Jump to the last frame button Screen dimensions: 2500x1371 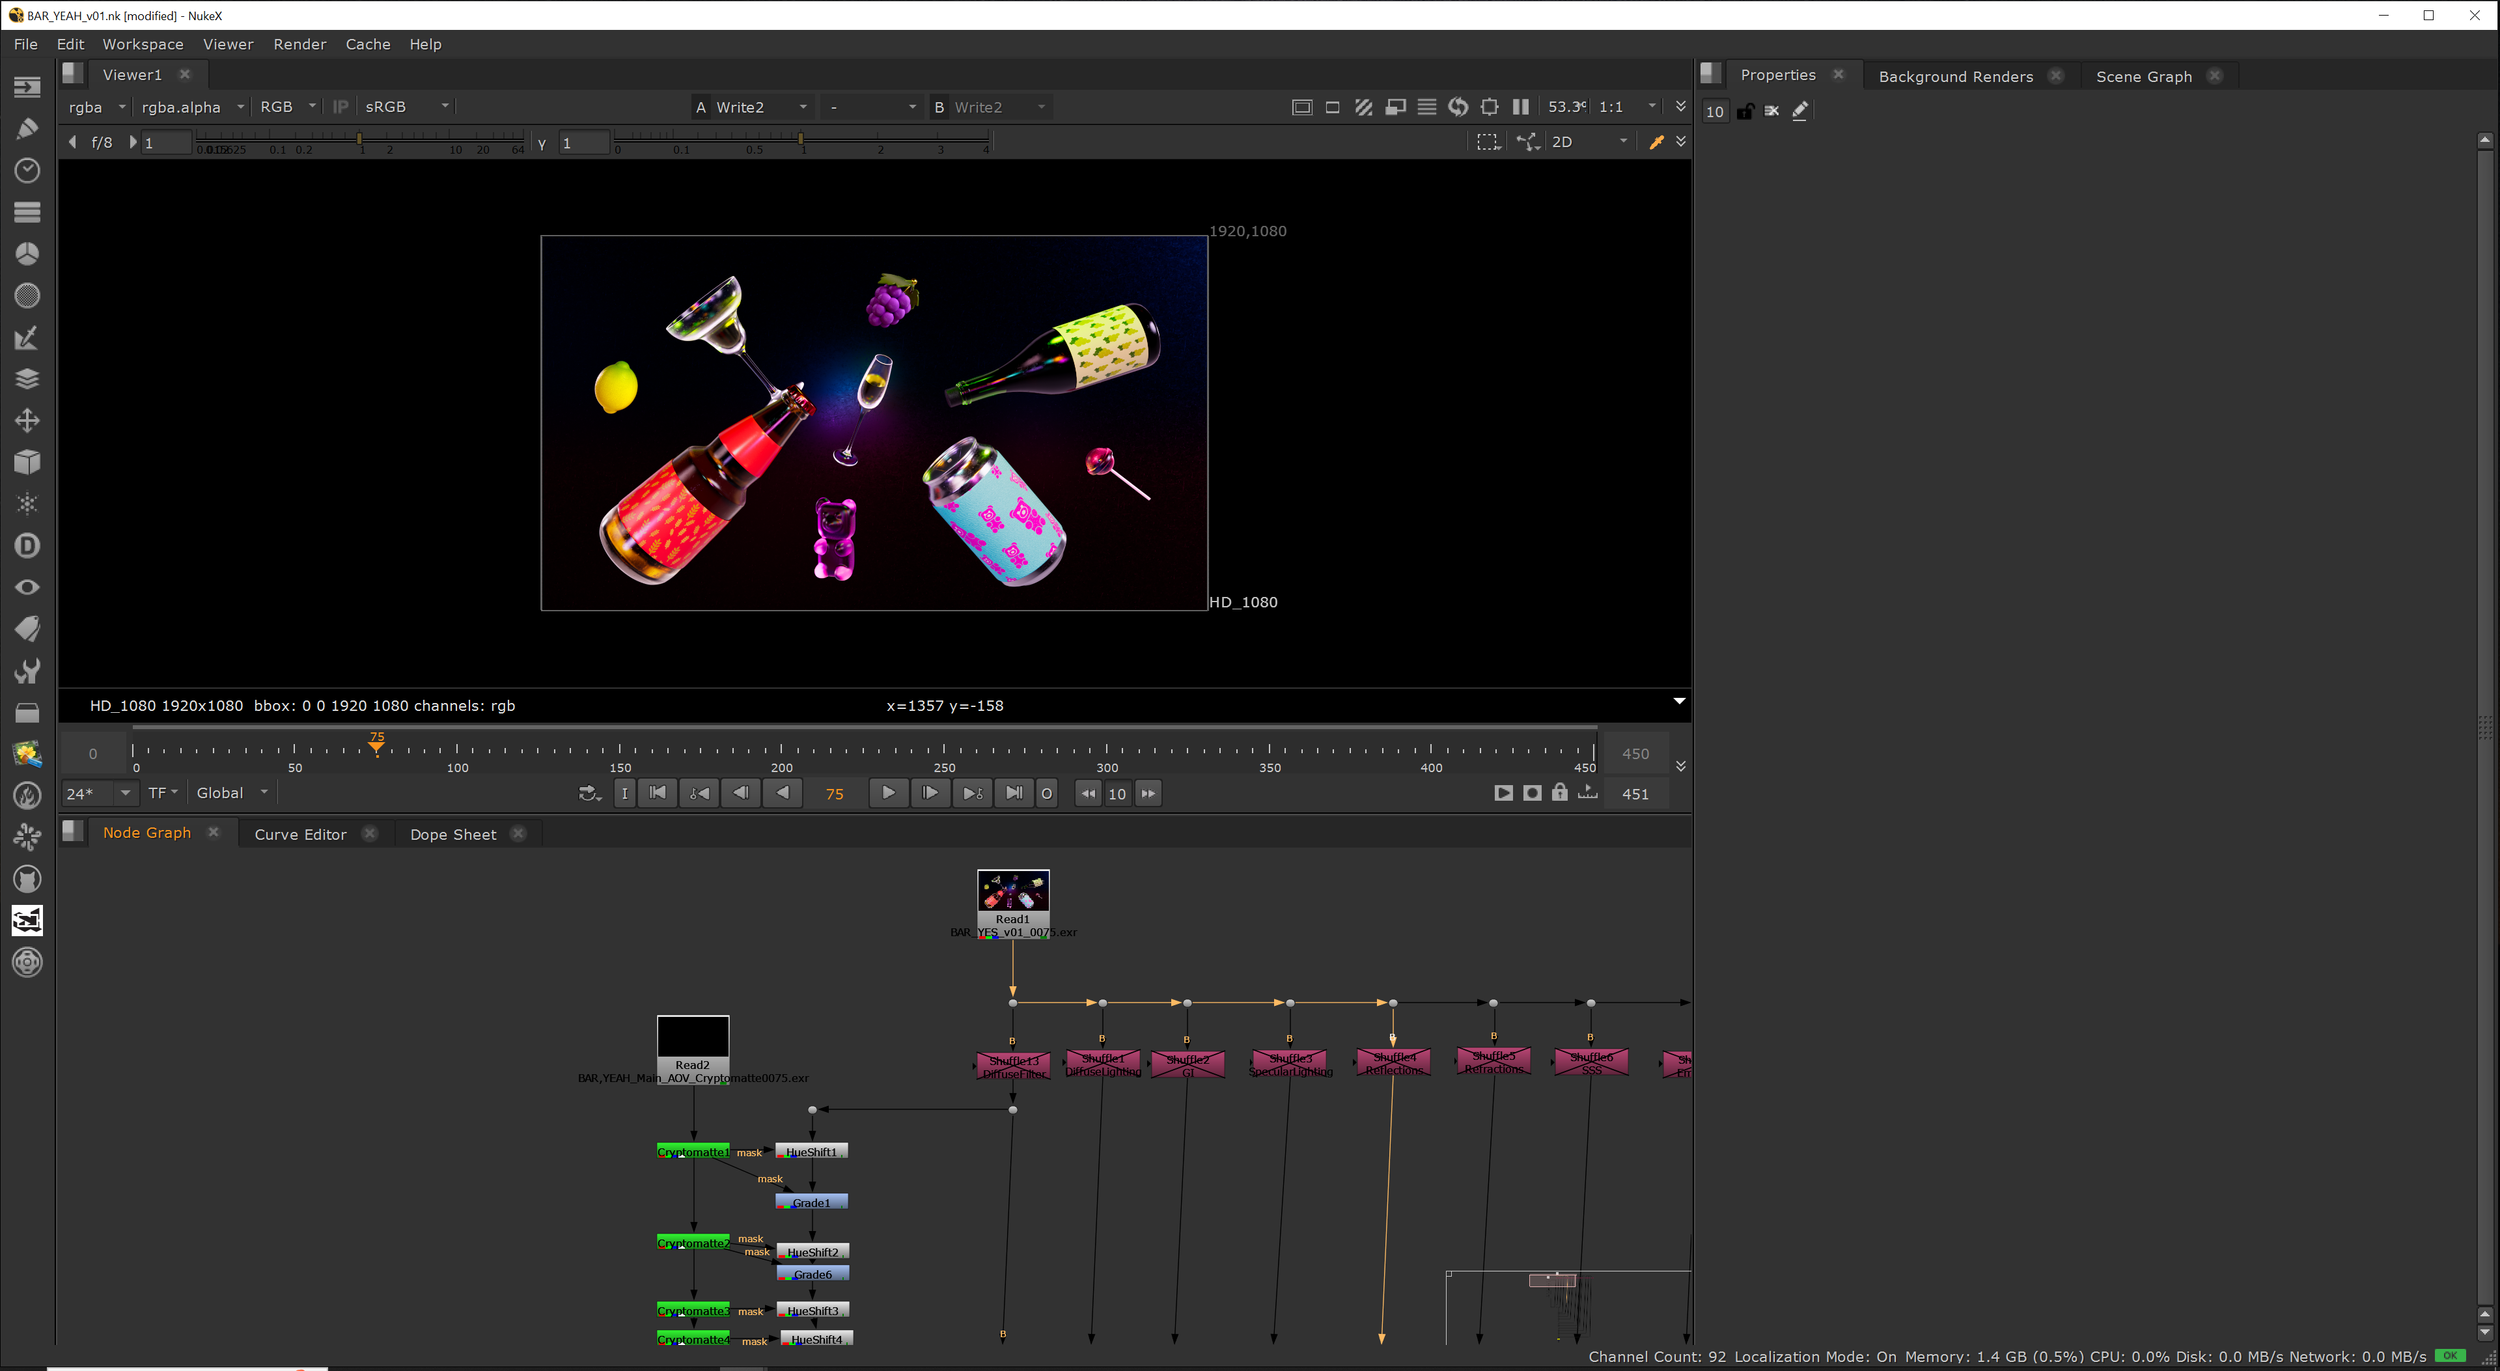click(1013, 793)
